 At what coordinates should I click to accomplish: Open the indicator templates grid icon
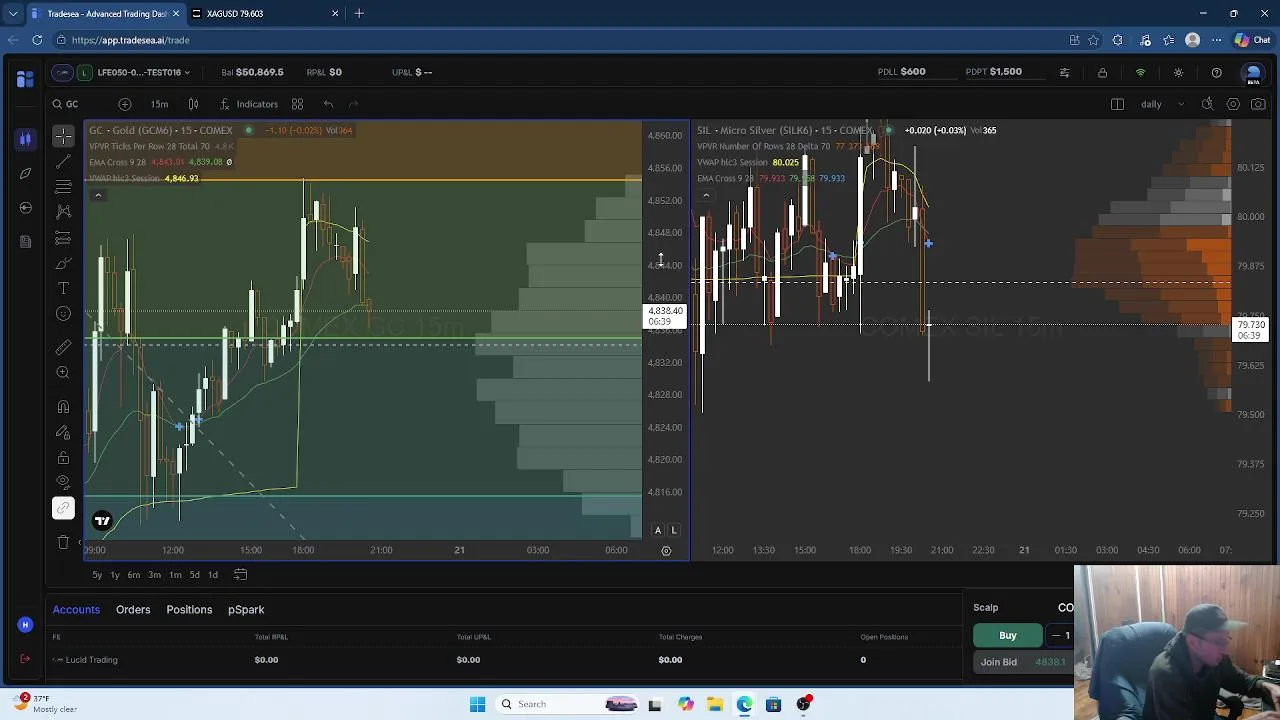coord(297,104)
